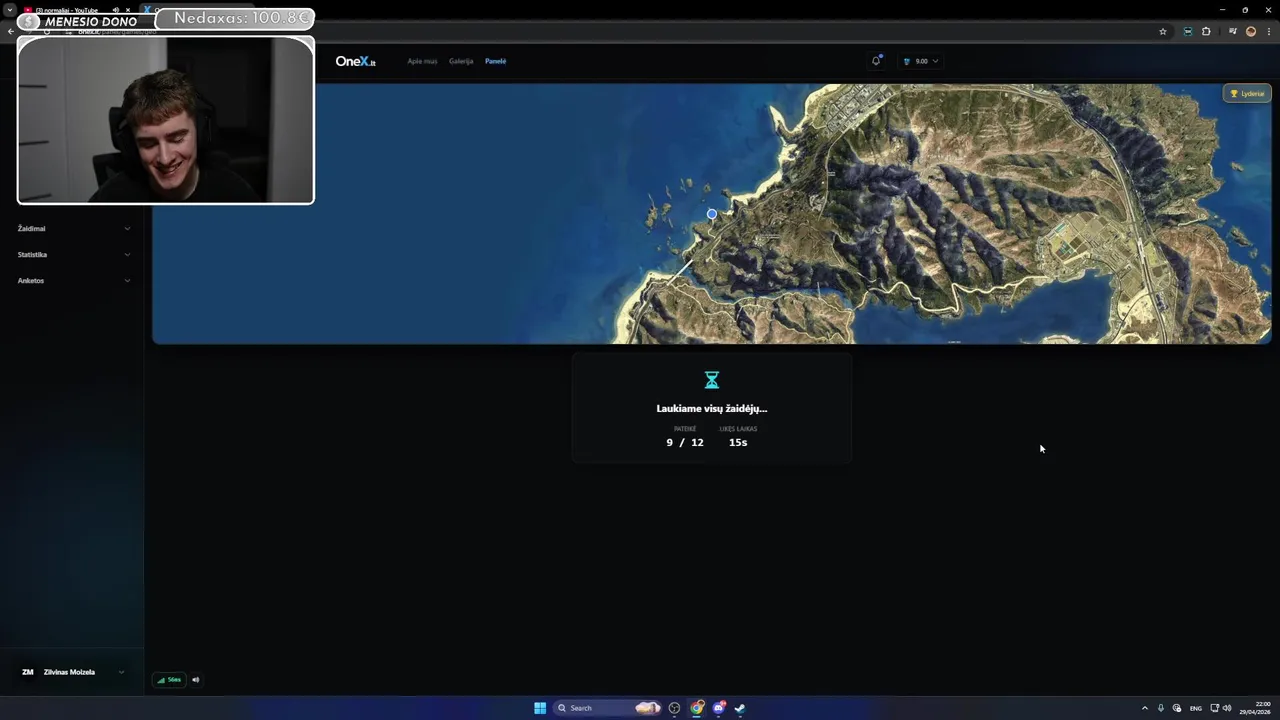Click the blue map marker
This screenshot has height=720, width=1280.
click(x=712, y=214)
